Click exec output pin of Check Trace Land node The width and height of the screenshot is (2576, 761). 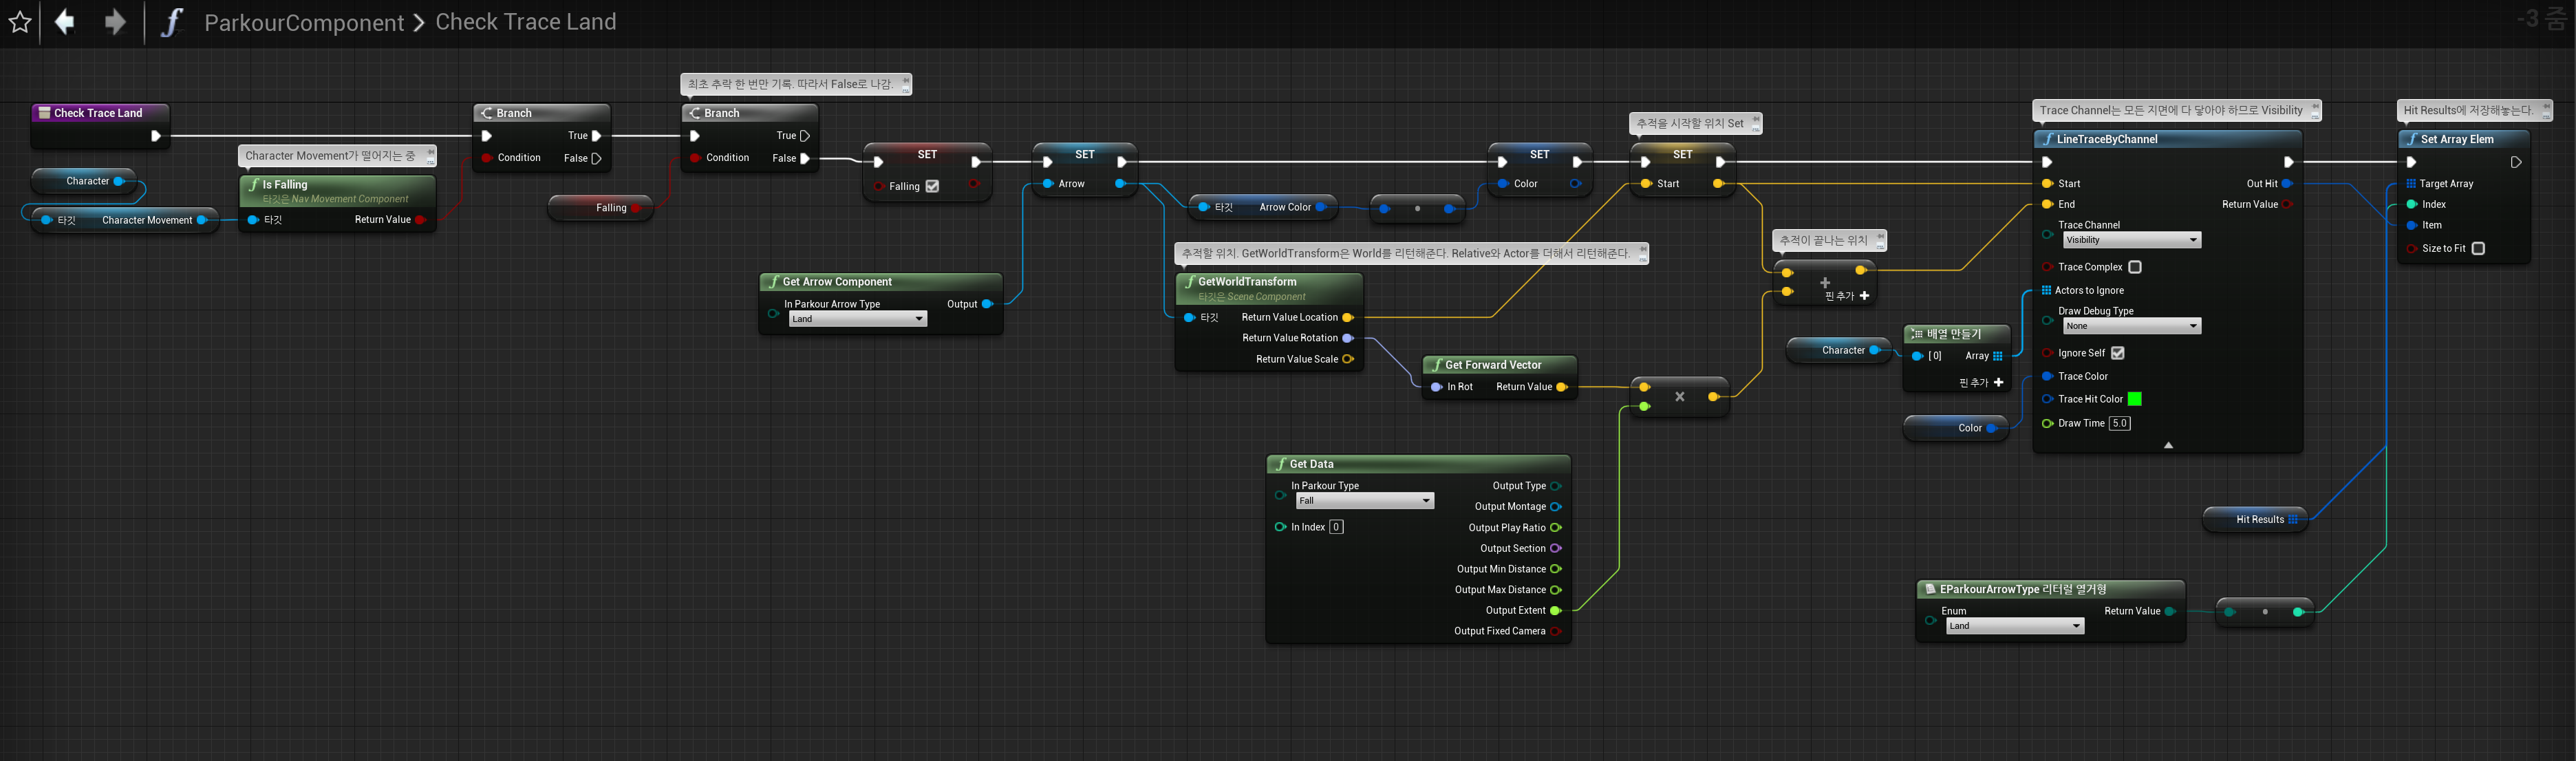(x=155, y=136)
